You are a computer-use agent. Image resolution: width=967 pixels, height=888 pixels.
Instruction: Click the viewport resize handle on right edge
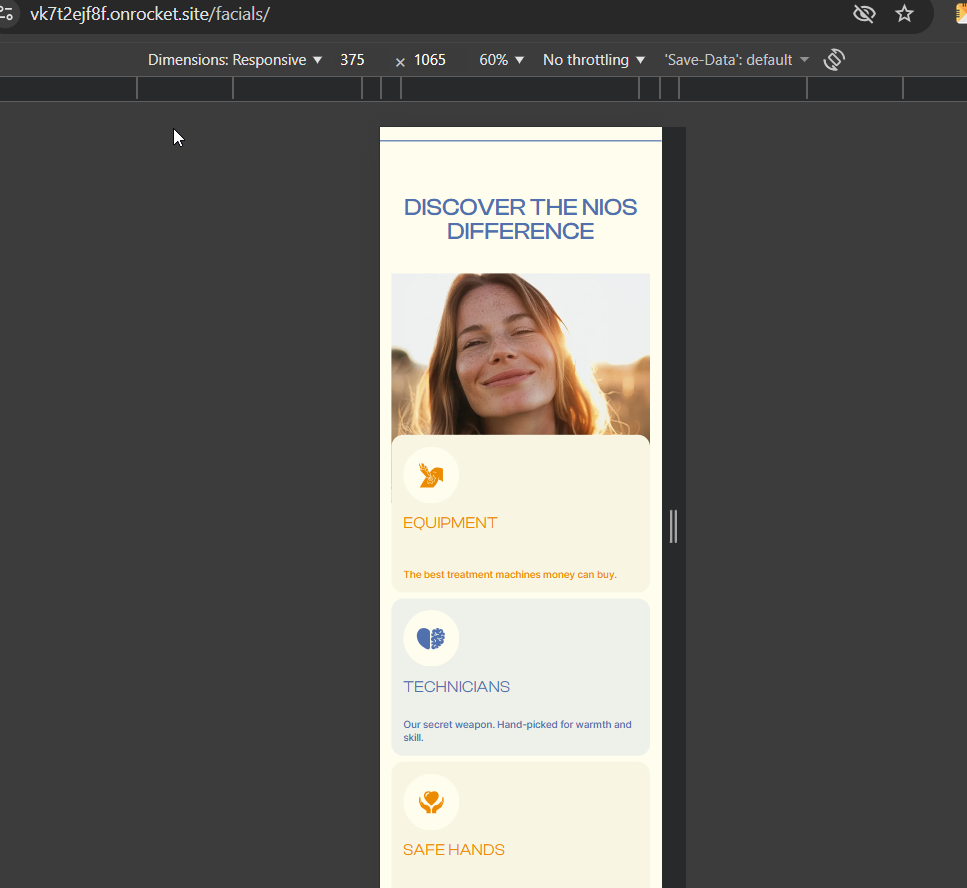tap(673, 526)
